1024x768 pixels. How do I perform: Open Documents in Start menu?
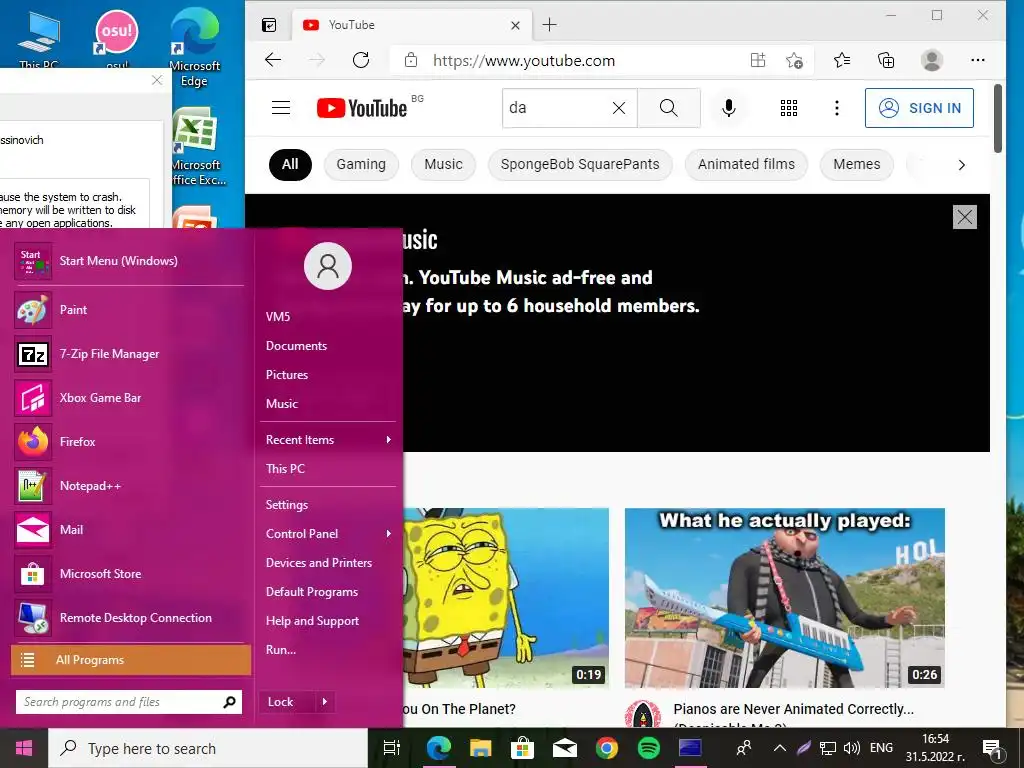tap(296, 345)
